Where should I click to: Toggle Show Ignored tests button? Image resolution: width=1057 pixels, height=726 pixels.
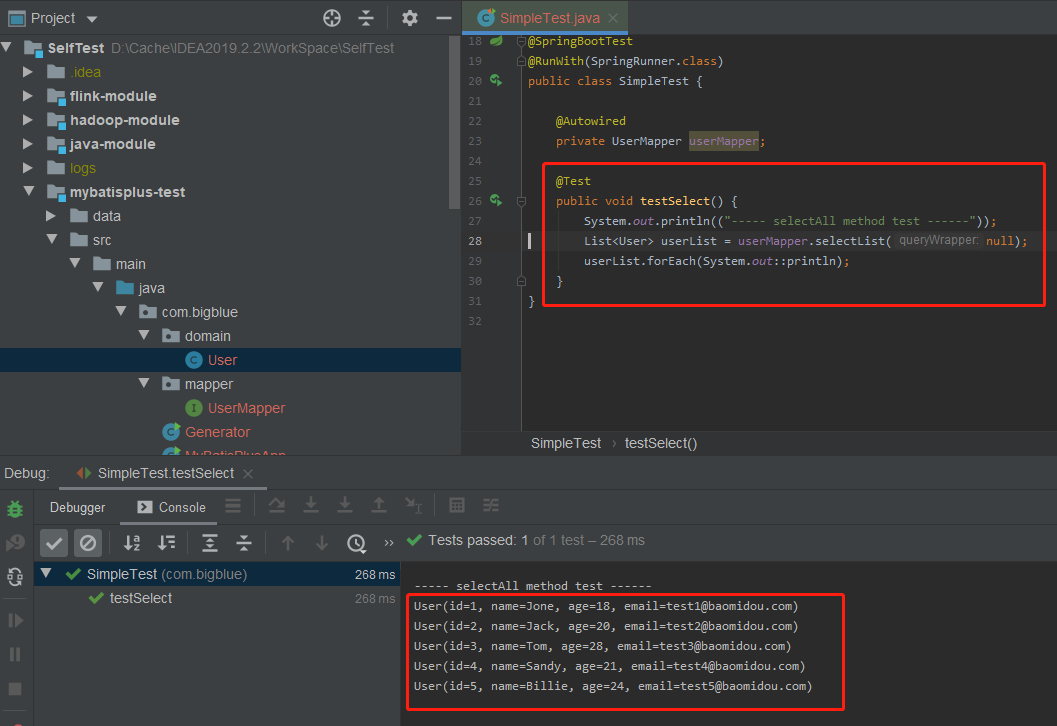[x=88, y=543]
